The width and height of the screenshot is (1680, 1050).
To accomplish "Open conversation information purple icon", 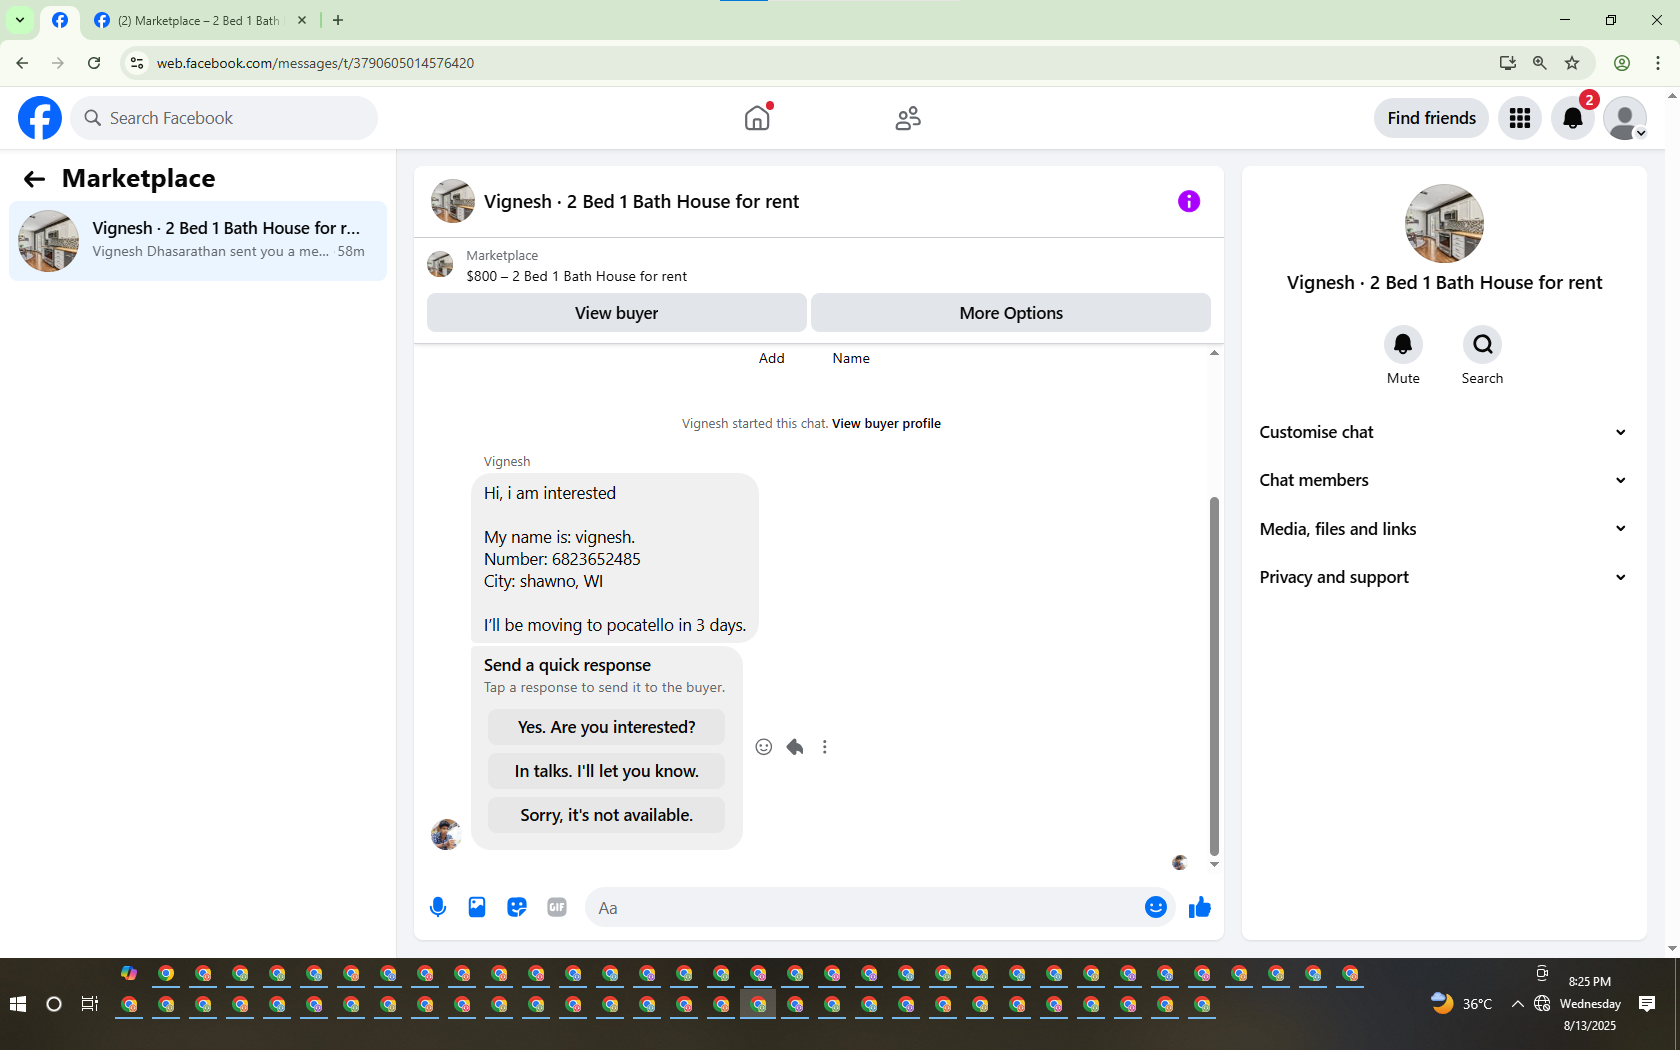I will coord(1189,201).
